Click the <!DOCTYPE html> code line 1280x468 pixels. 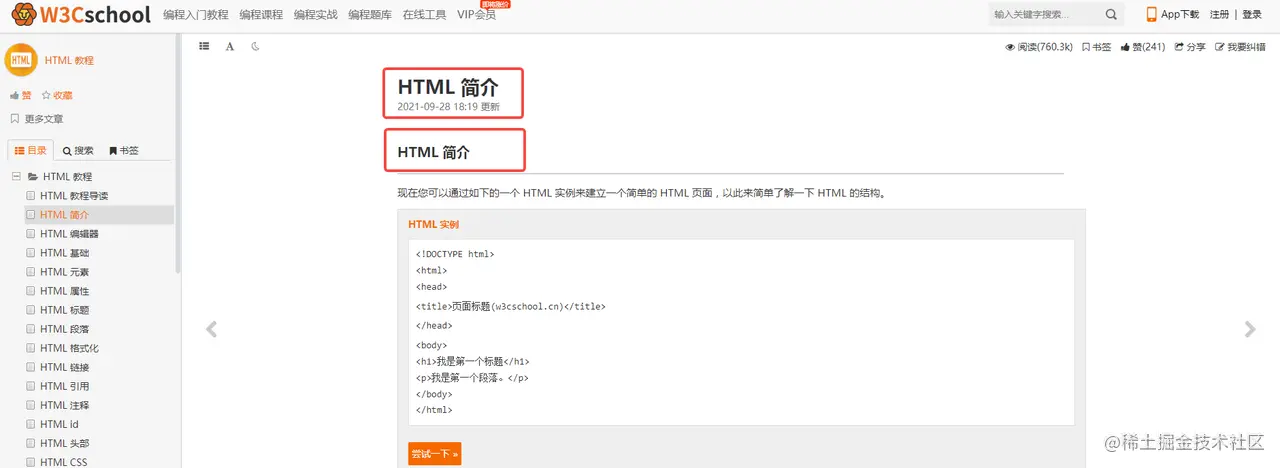455,254
